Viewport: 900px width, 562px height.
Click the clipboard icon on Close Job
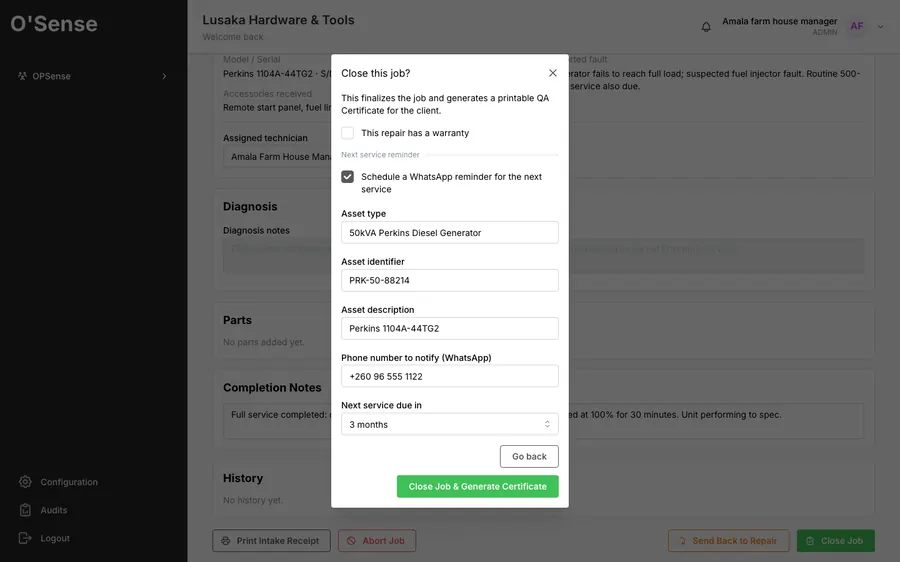tap(810, 541)
